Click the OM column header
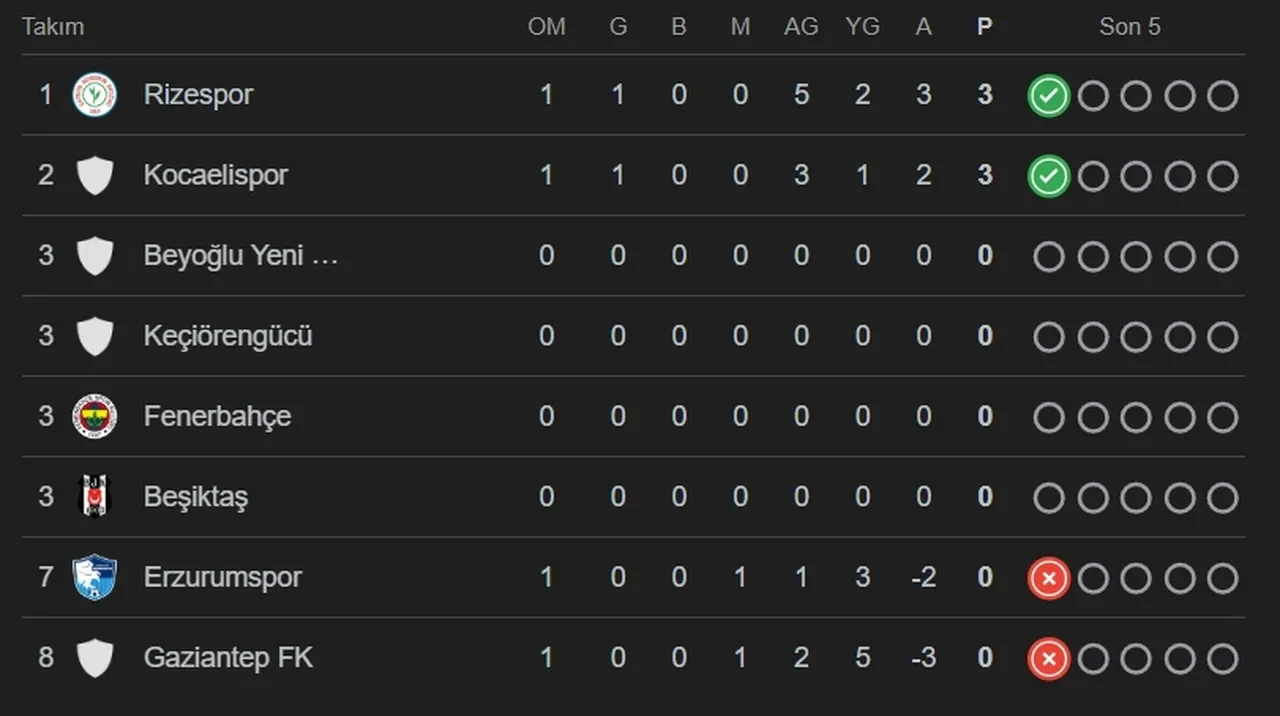The width and height of the screenshot is (1280, 716). (547, 27)
